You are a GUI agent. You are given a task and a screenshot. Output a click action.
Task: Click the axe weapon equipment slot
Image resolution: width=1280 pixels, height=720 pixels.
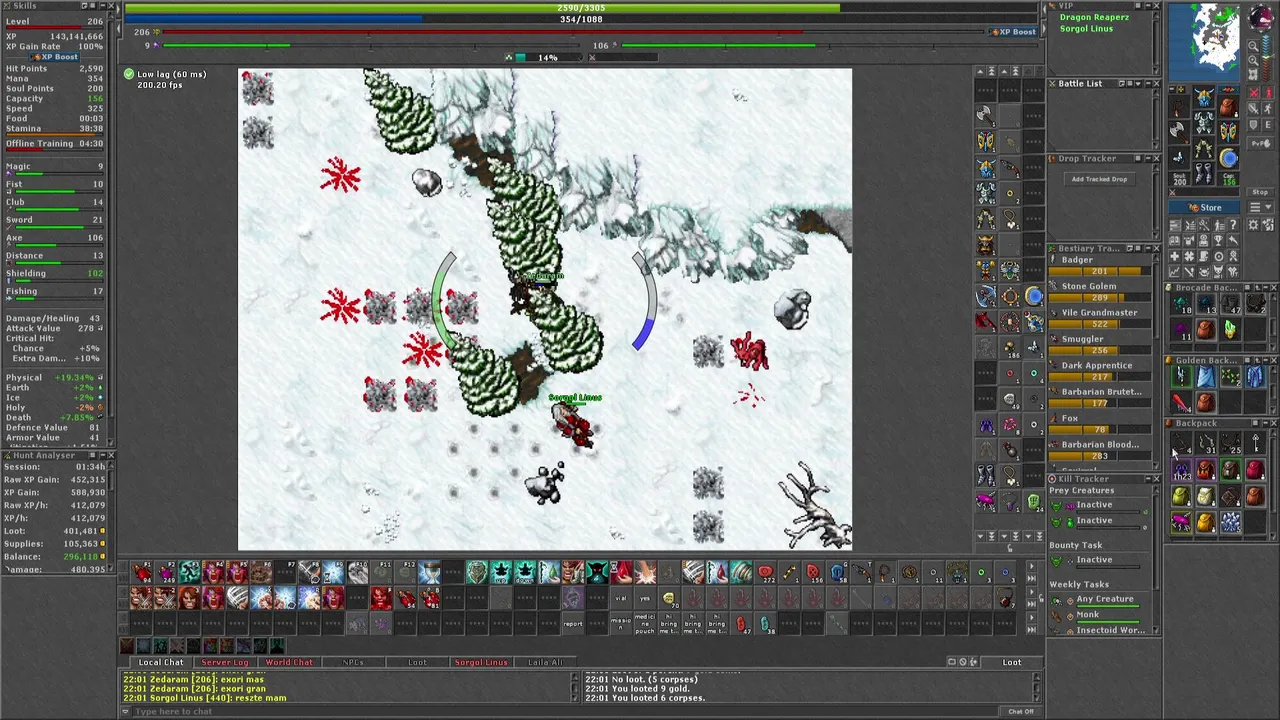[1179, 132]
